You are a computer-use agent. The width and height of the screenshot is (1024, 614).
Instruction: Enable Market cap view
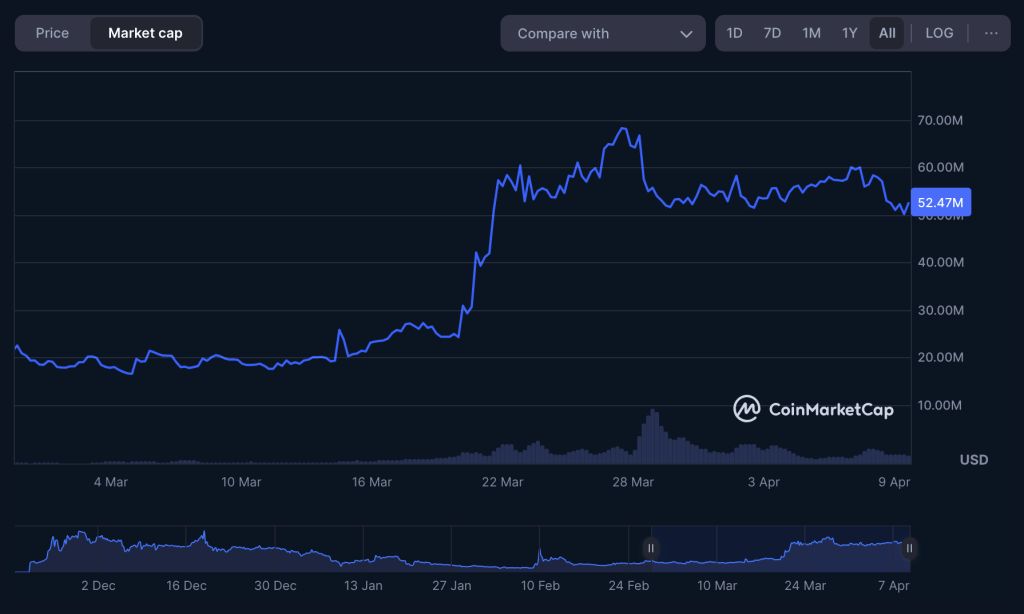[146, 33]
